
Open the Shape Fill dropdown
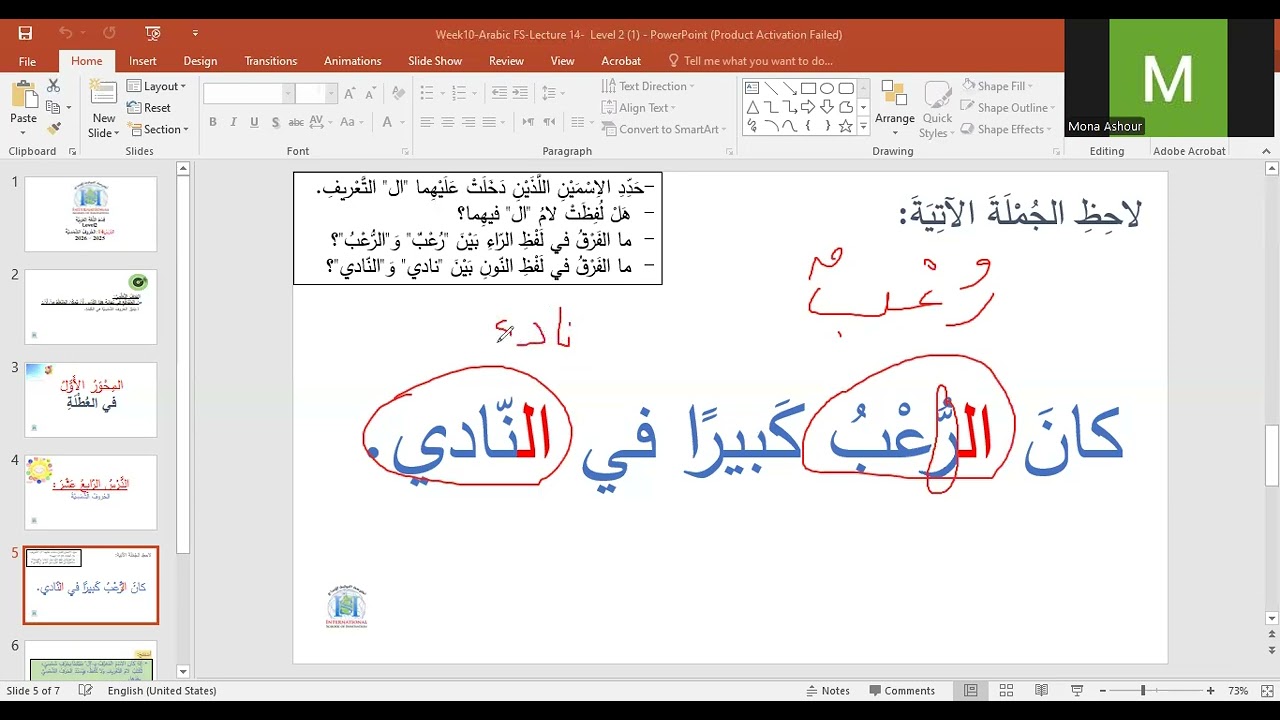coord(998,86)
